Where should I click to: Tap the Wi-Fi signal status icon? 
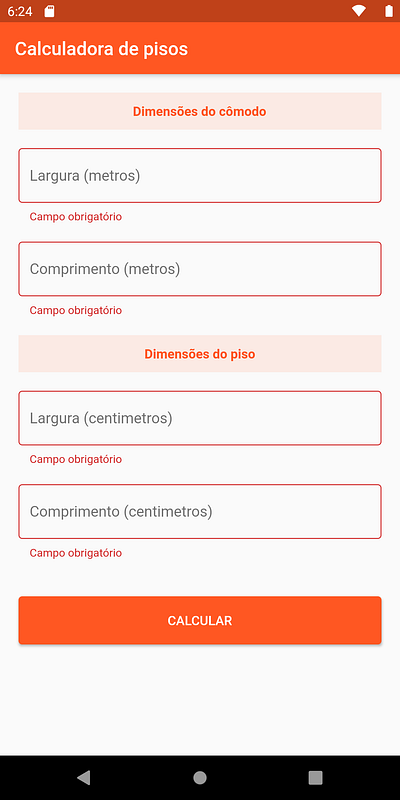[359, 11]
